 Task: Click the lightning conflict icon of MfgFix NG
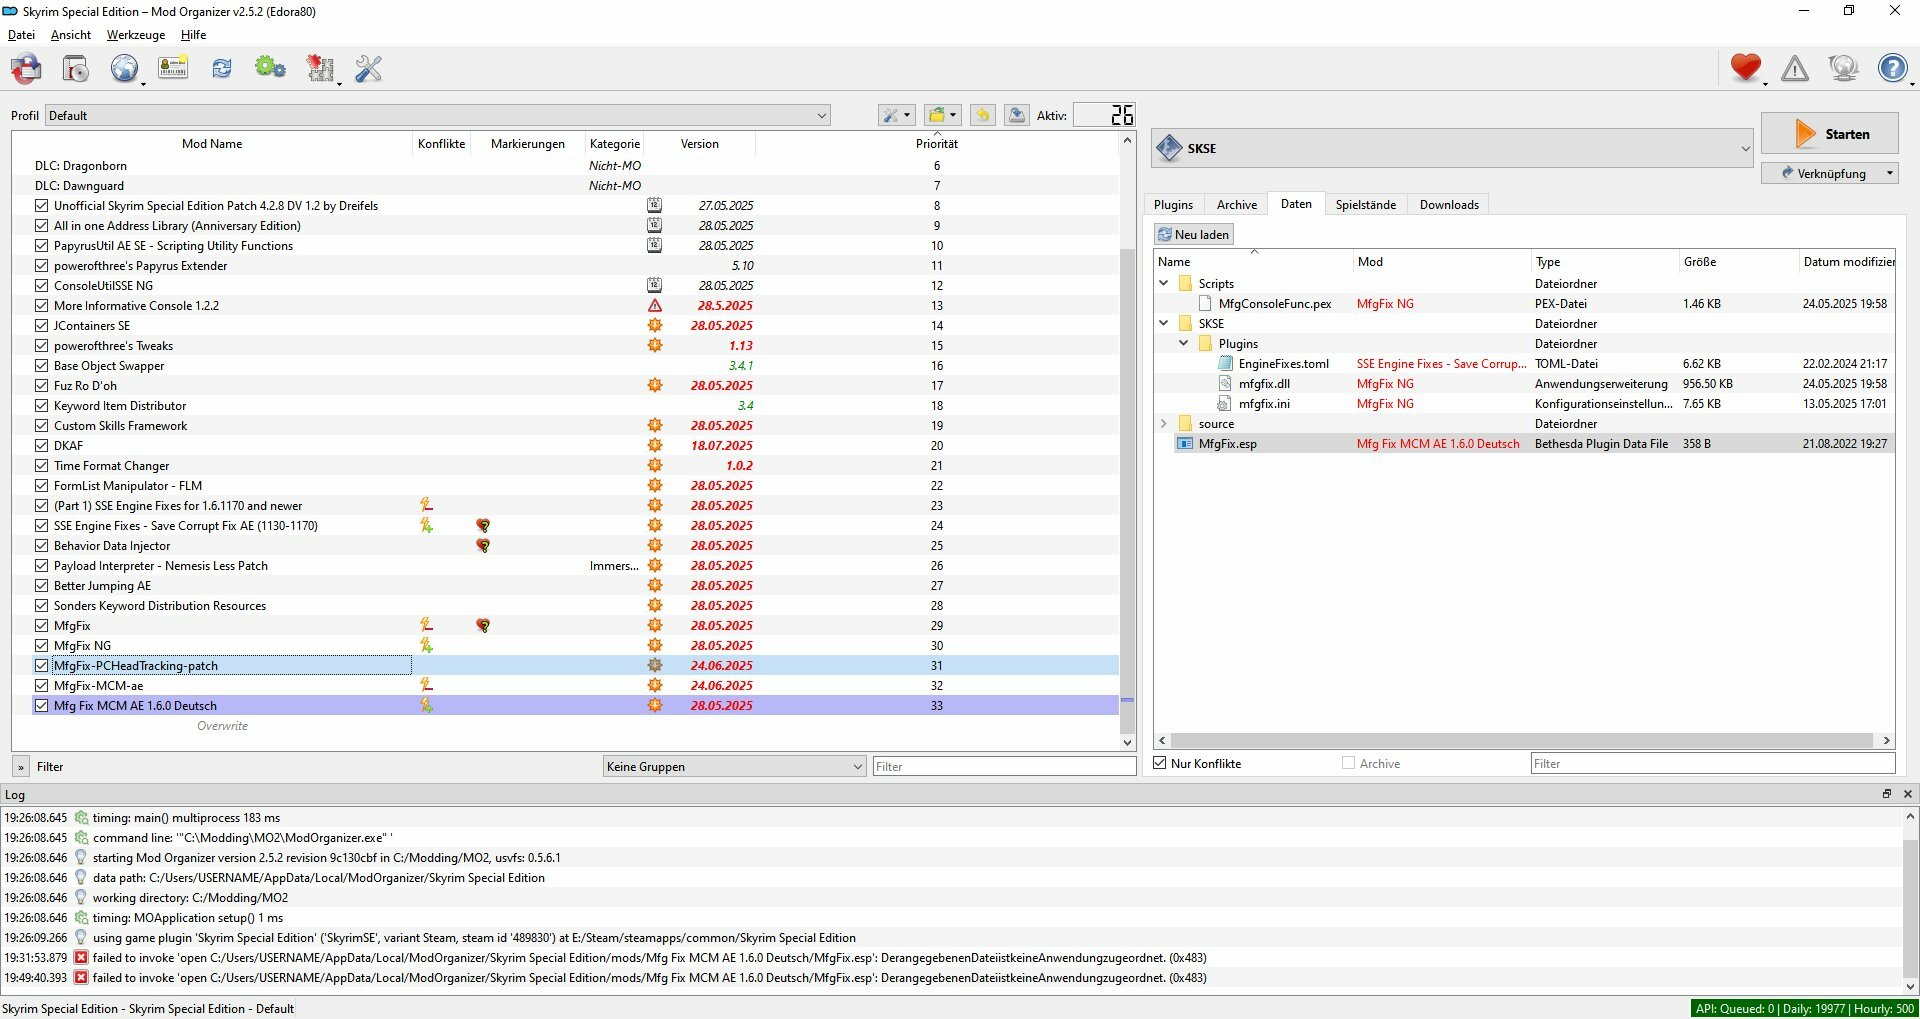pos(427,645)
